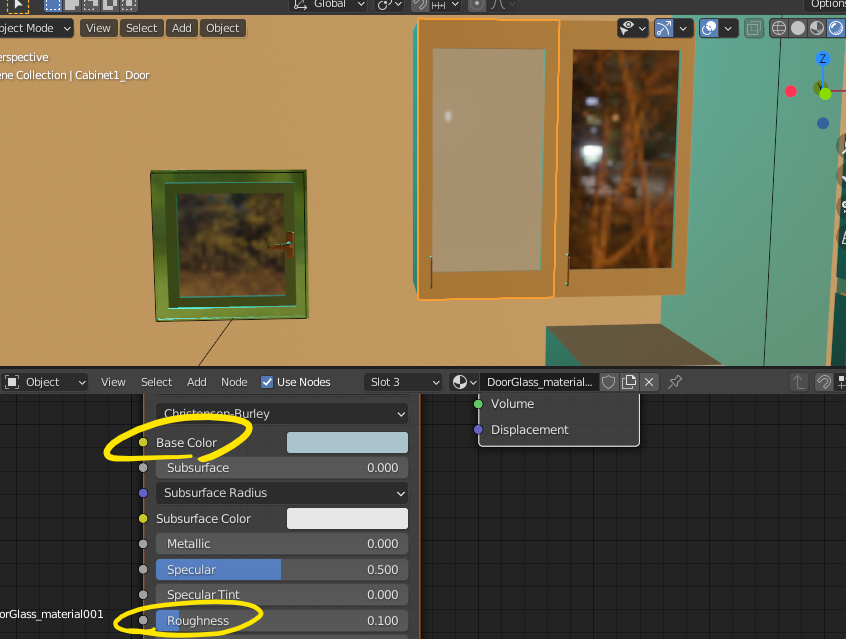Browse materials with the sphere icon
The image size is (846, 639).
(465, 382)
